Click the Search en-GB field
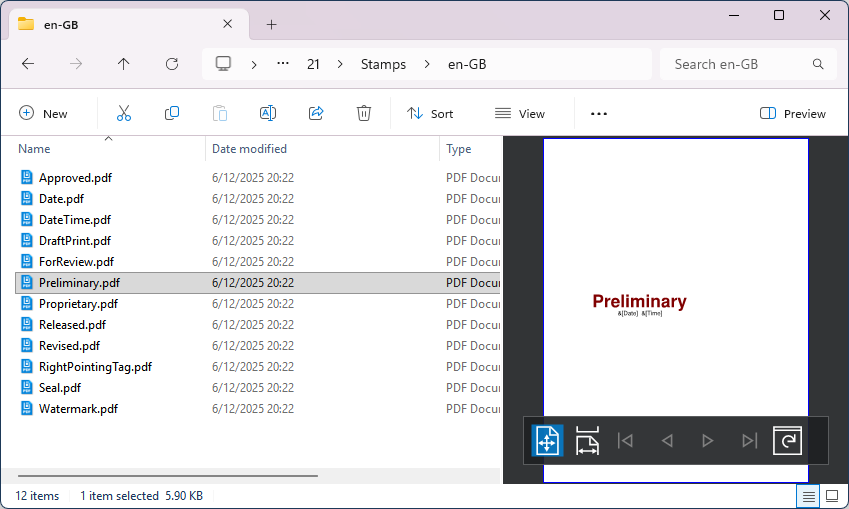Image resolution: width=849 pixels, height=509 pixels. 749,64
